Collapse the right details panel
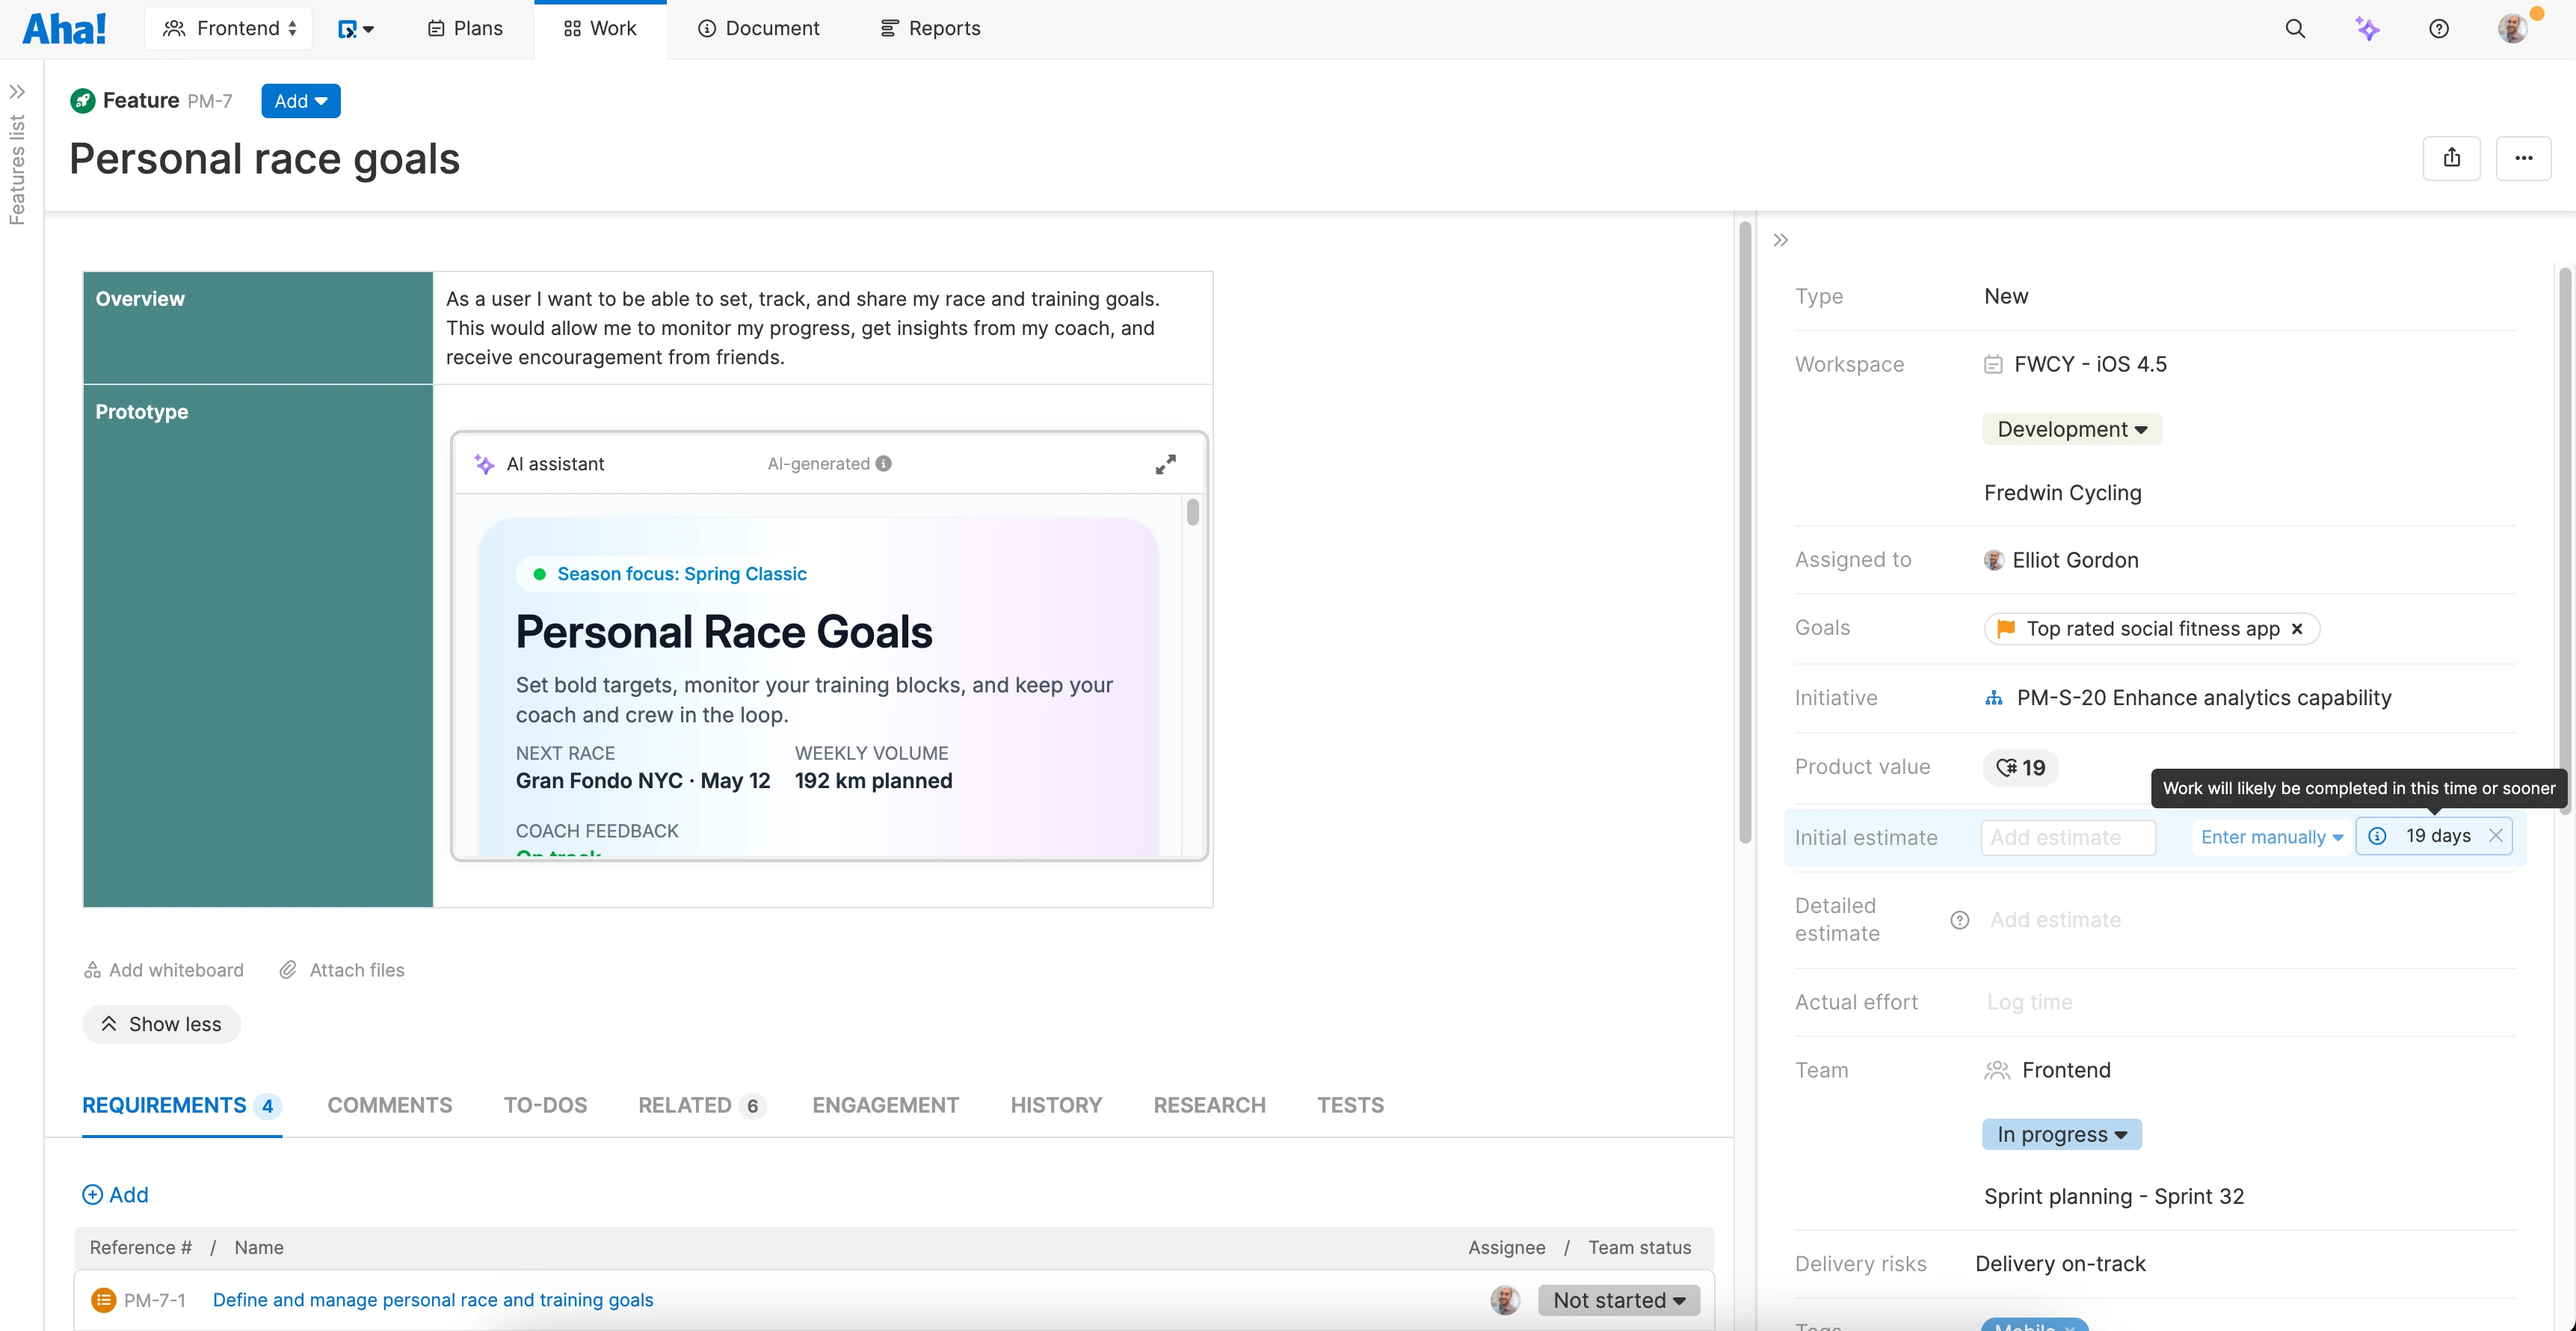2576x1331 pixels. [1780, 240]
